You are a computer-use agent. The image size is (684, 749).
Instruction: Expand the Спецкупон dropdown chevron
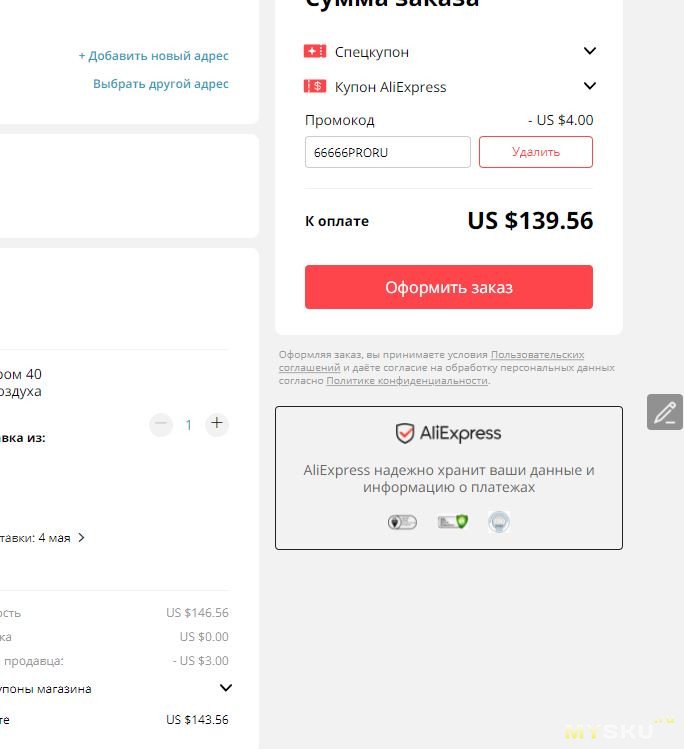[x=590, y=51]
